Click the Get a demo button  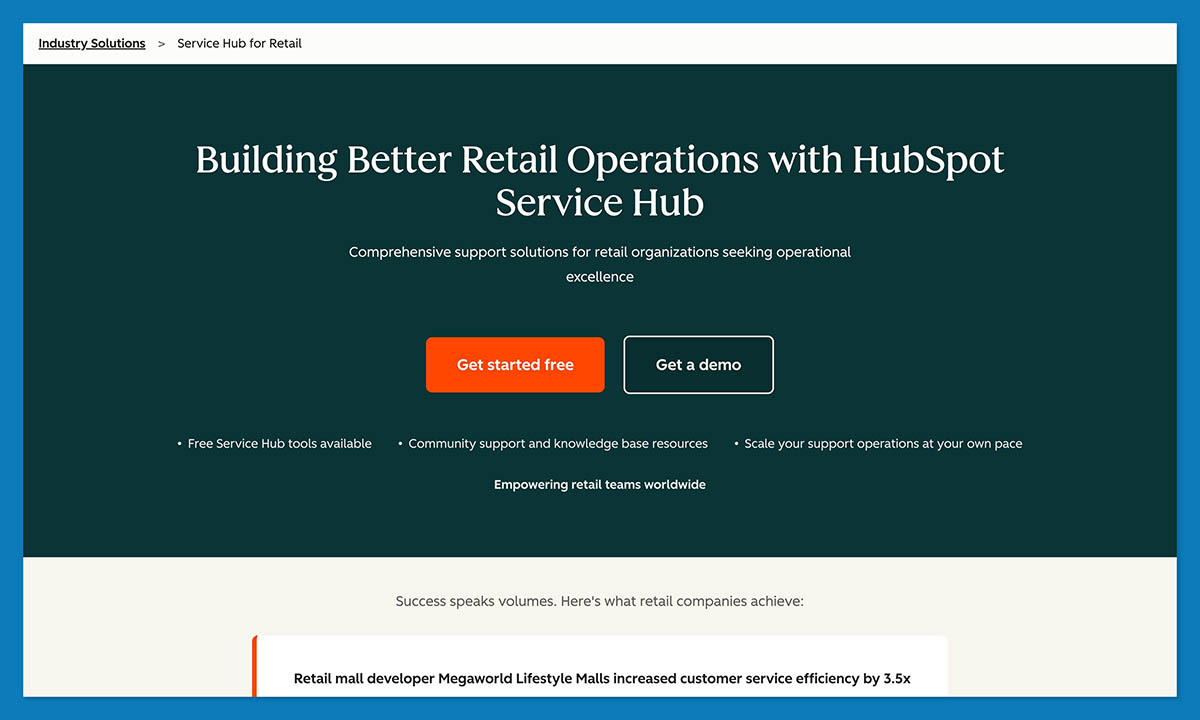(698, 365)
